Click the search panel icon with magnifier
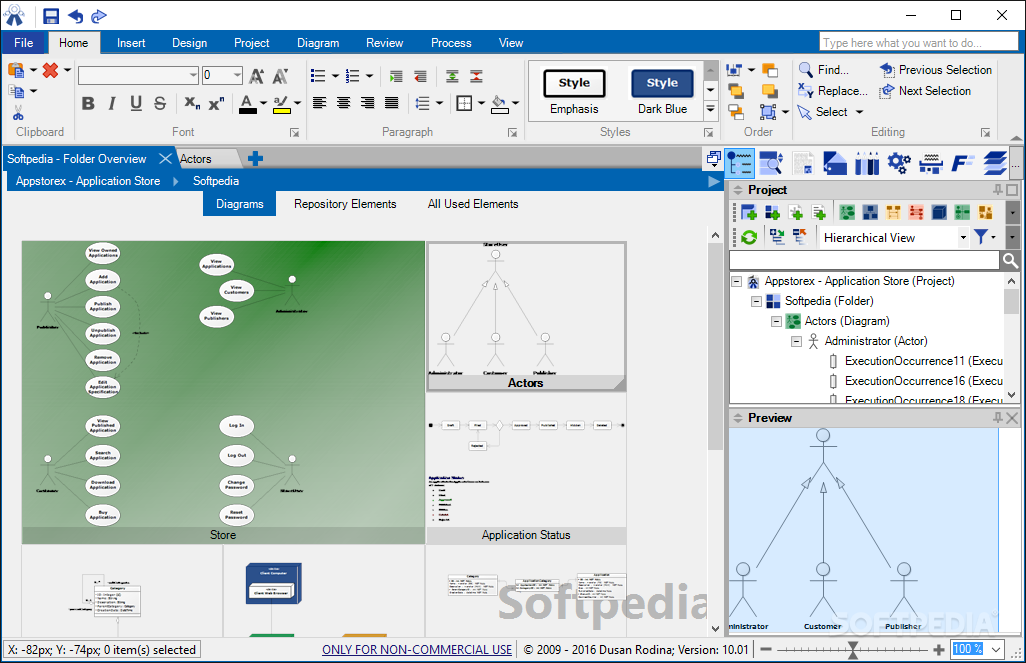The height and width of the screenshot is (663, 1026). coord(771,162)
